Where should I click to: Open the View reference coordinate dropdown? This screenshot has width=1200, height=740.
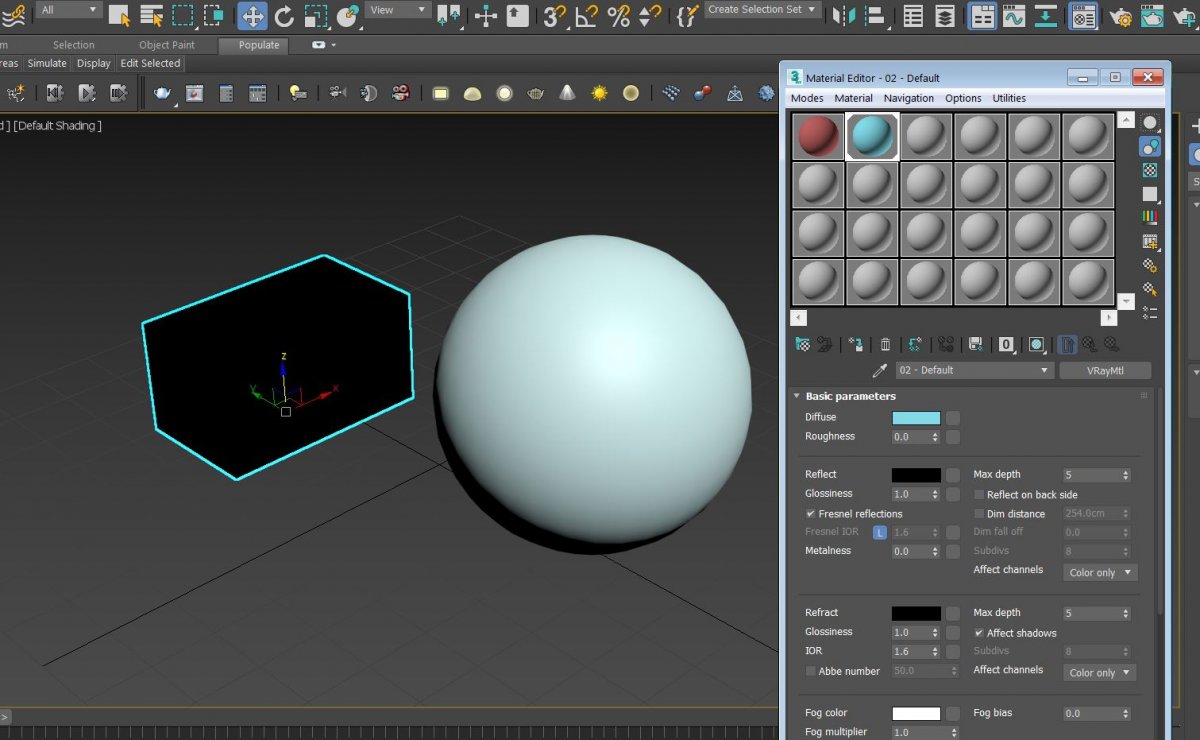(396, 10)
